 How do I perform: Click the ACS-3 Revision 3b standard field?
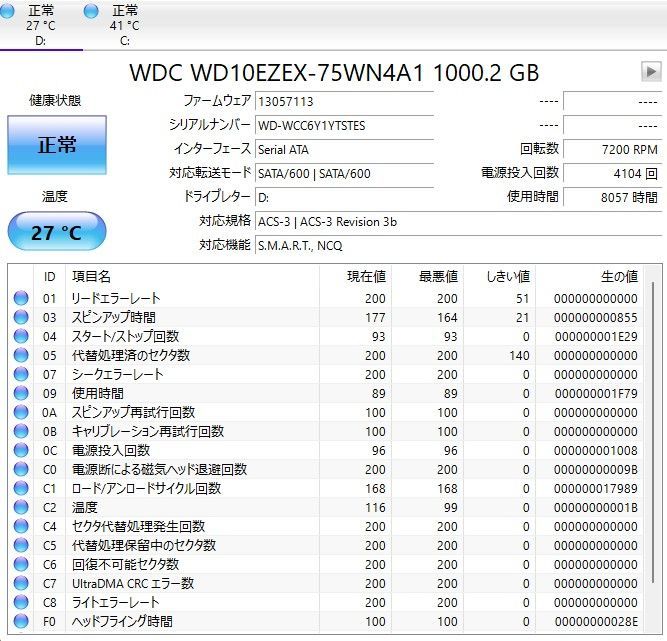point(458,221)
